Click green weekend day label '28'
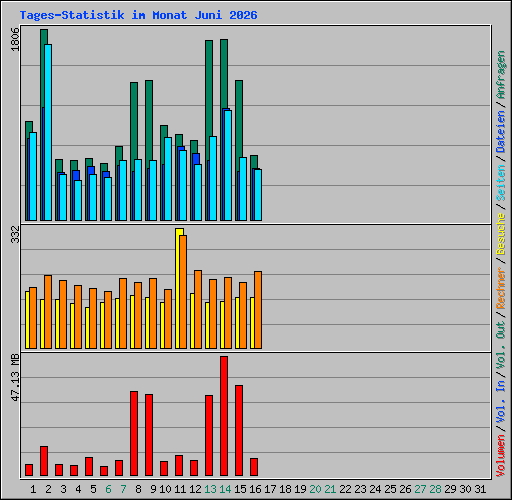Screen dimensions: 512x500 pyautogui.click(x=435, y=489)
